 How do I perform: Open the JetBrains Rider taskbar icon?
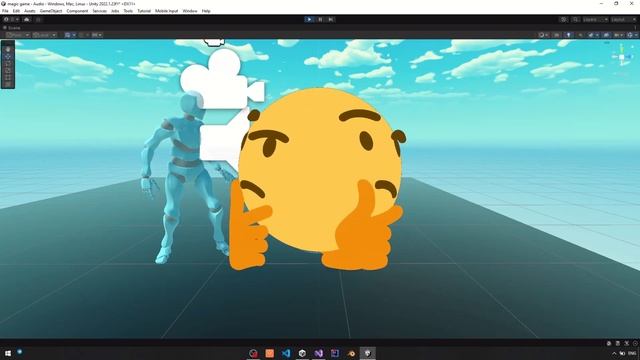point(335,353)
